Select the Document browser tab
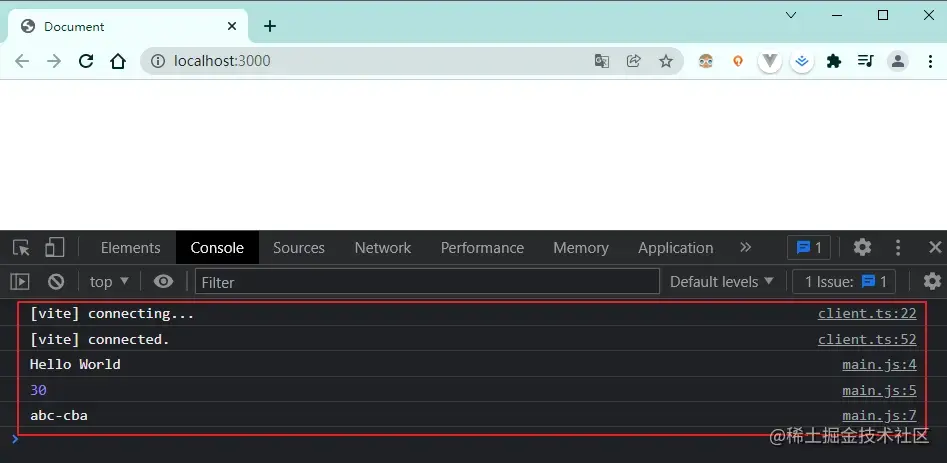The image size is (947, 463). pyautogui.click(x=128, y=26)
